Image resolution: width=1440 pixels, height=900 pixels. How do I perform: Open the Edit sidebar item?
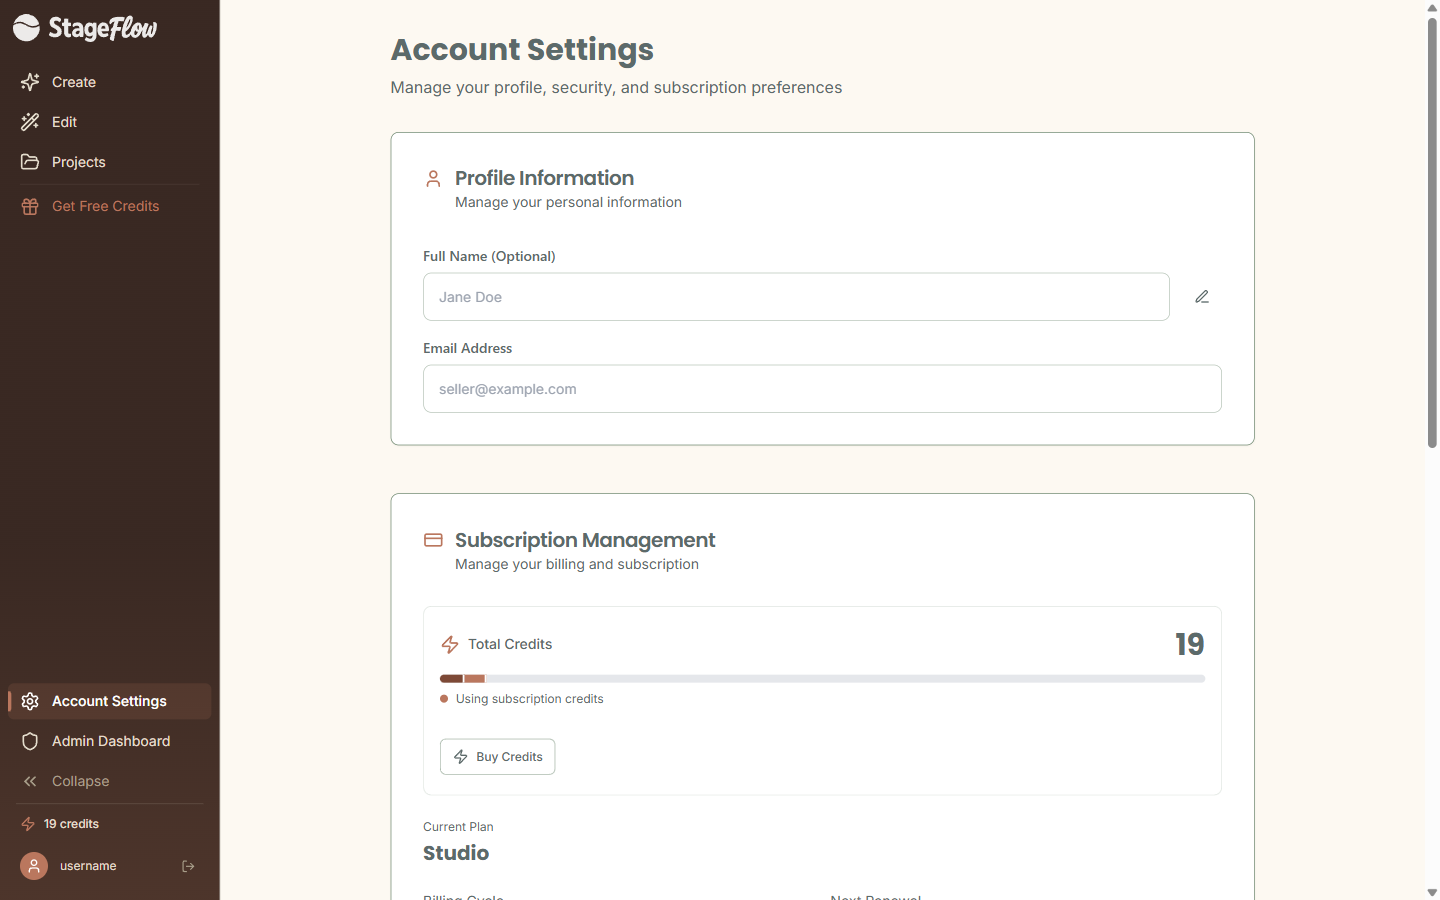pyautogui.click(x=110, y=122)
